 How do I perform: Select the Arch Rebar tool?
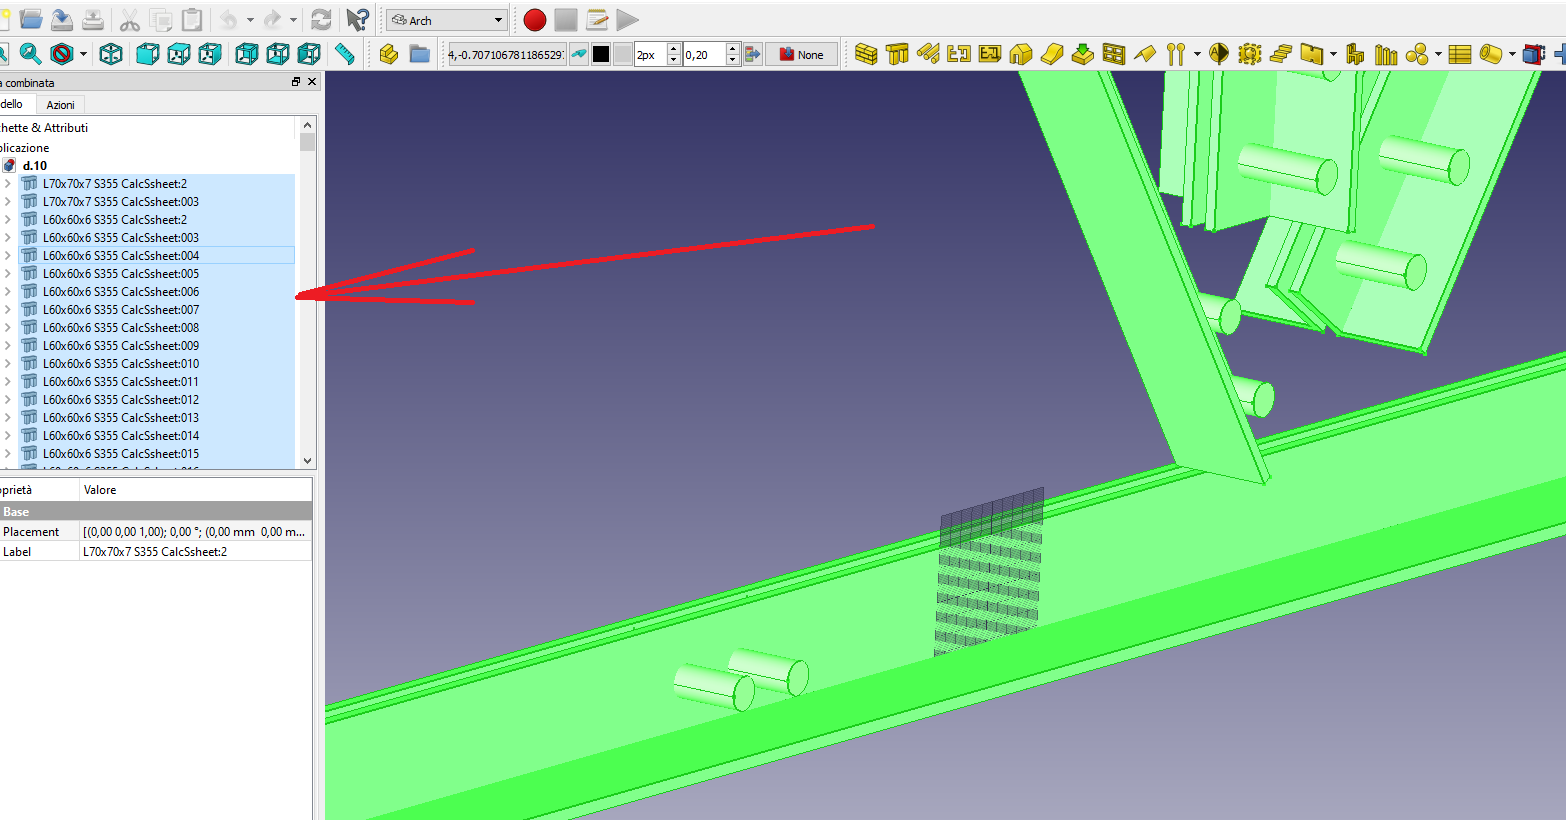tap(928, 54)
